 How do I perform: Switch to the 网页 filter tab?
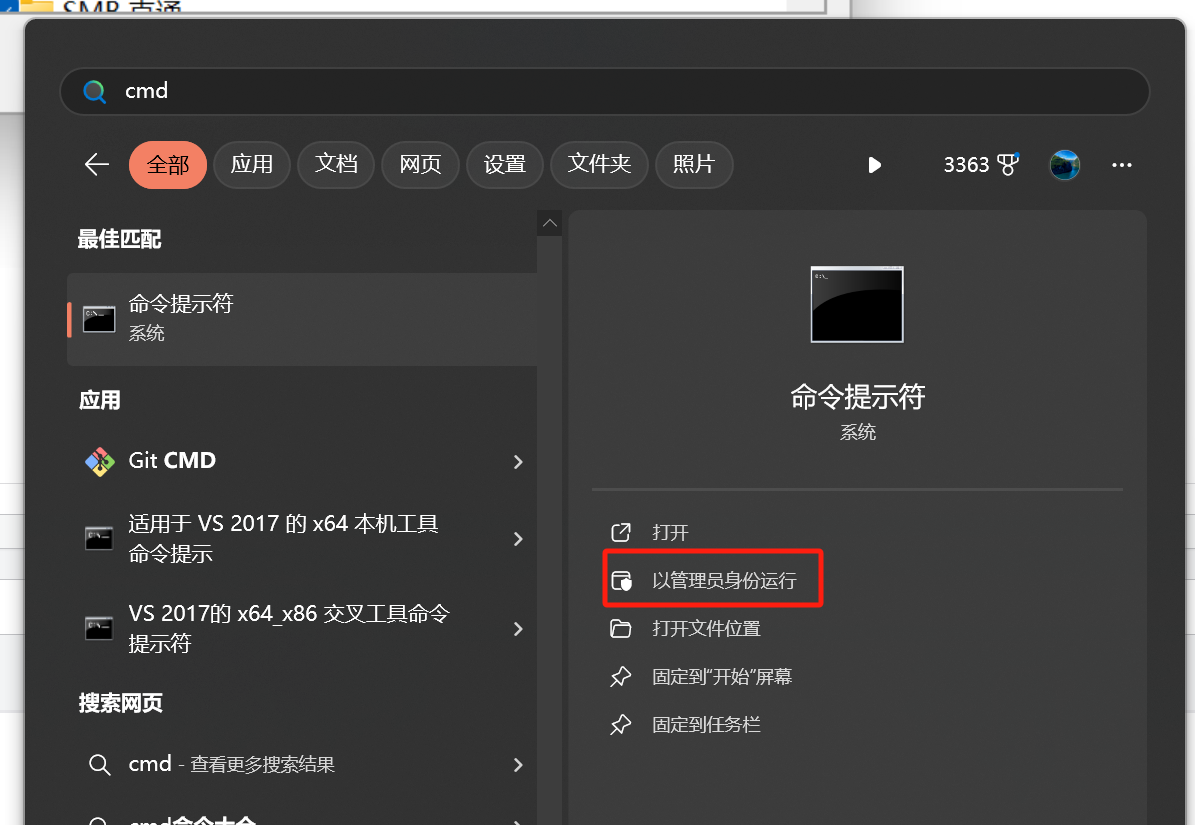(x=420, y=165)
